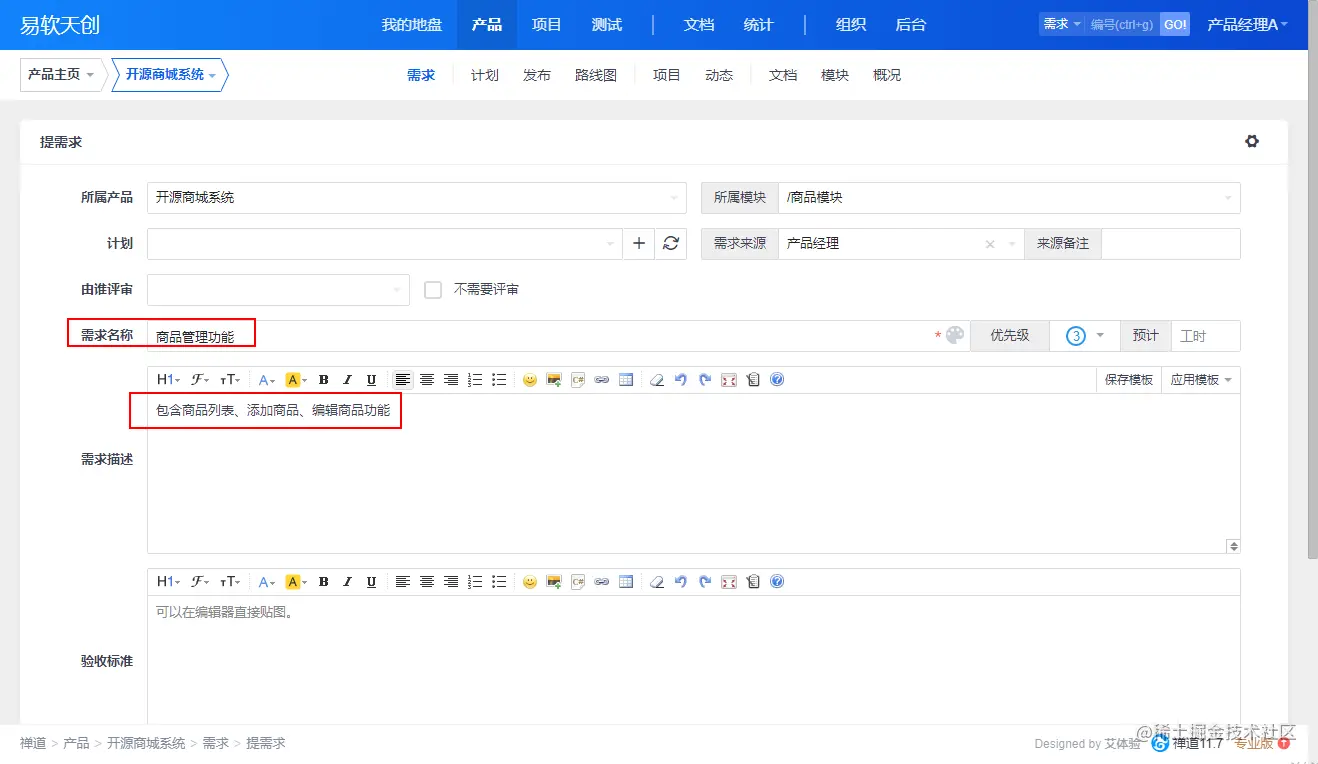Open the 所属产品 dropdown
This screenshot has width=1318, height=764.
point(417,198)
